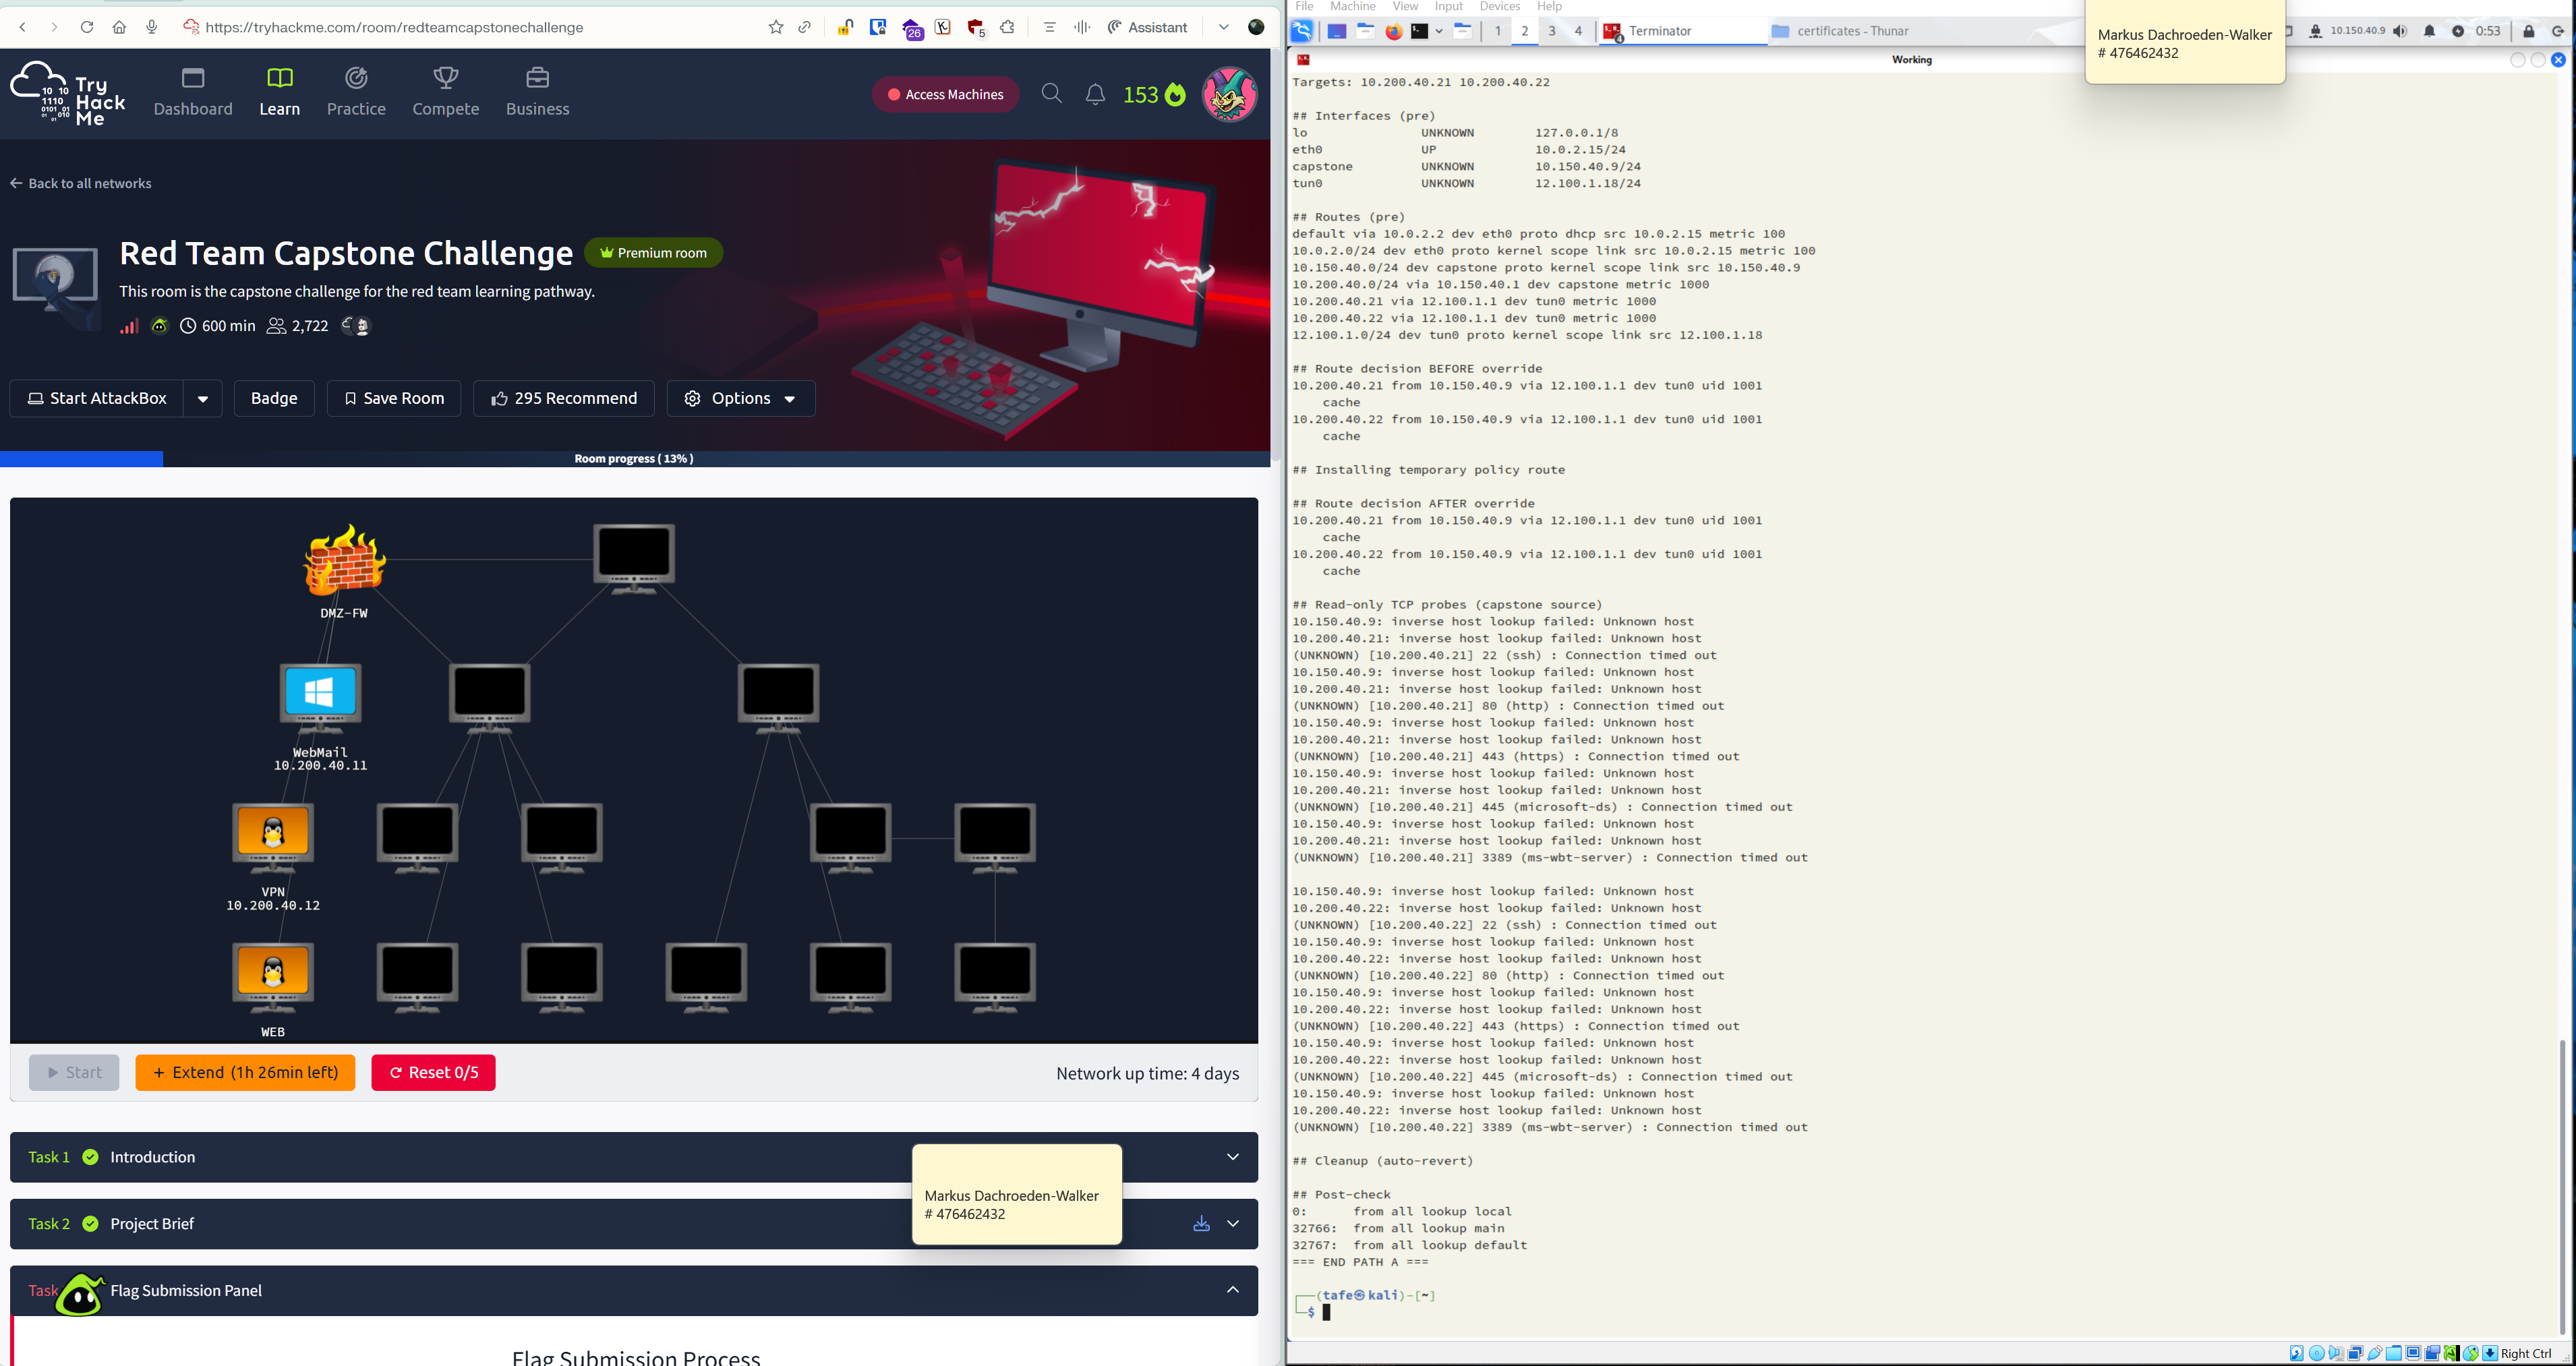Open the Devices menu in VirtualBox
Viewport: 2576px width, 1366px height.
[x=1499, y=6]
